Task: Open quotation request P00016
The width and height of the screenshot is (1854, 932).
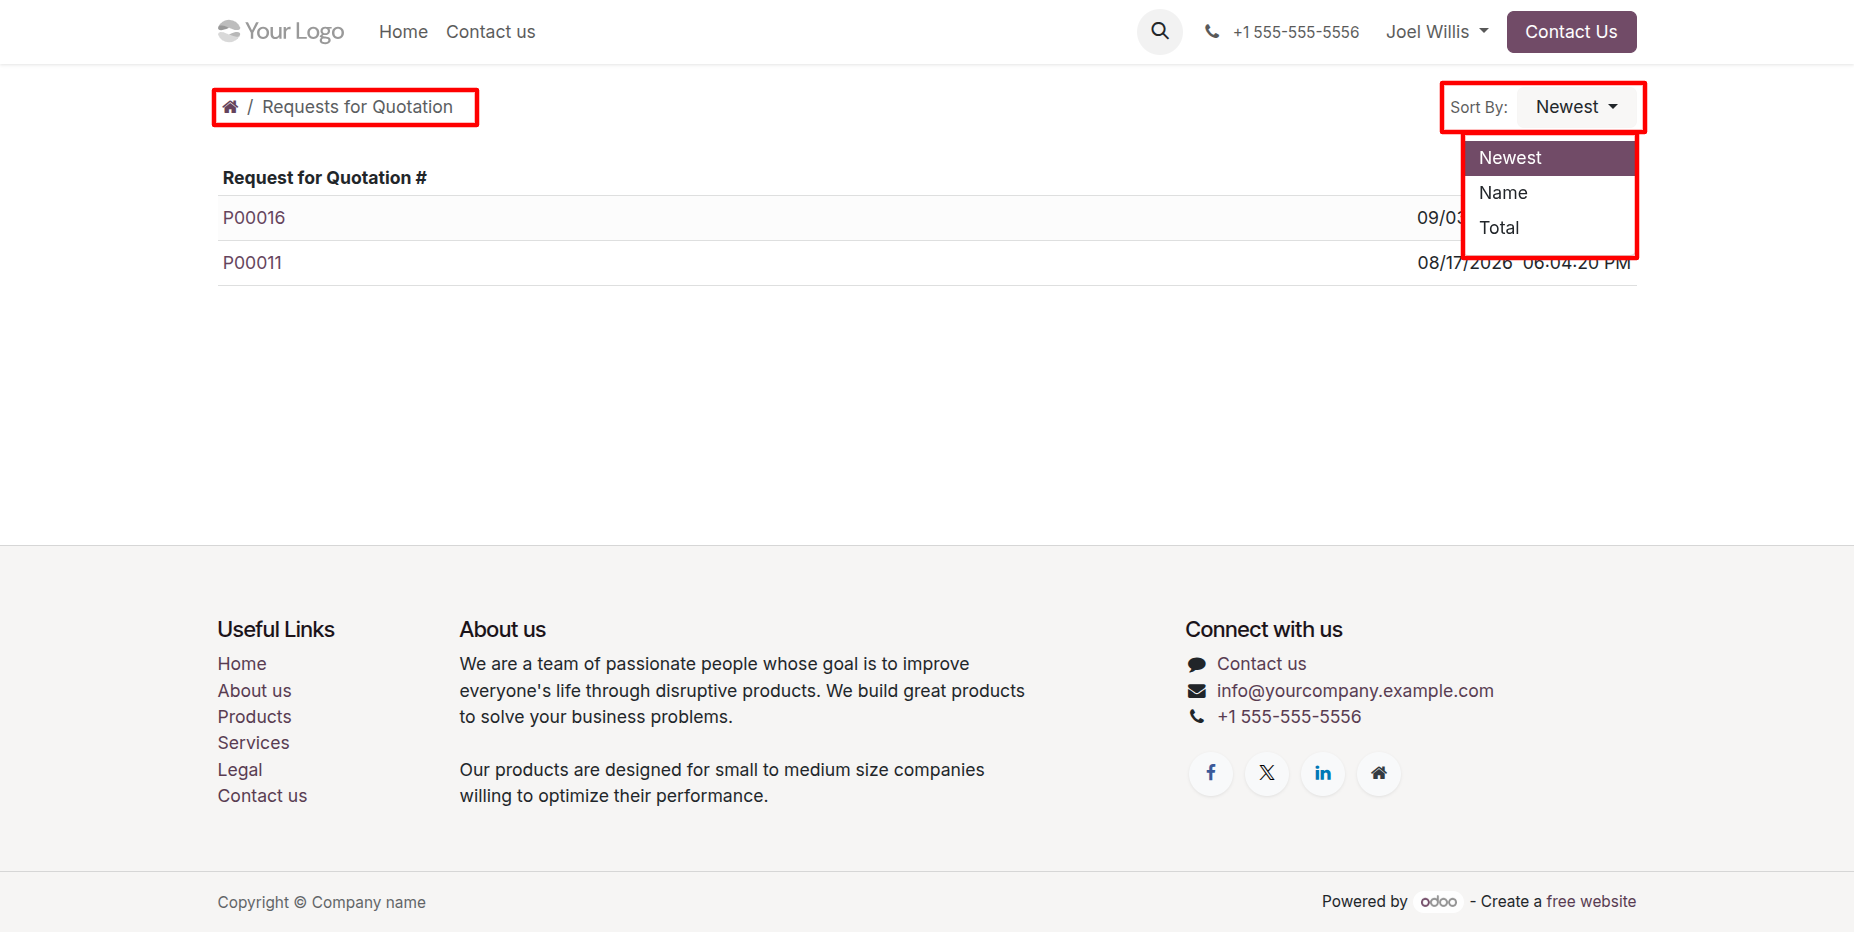Action: (x=254, y=218)
